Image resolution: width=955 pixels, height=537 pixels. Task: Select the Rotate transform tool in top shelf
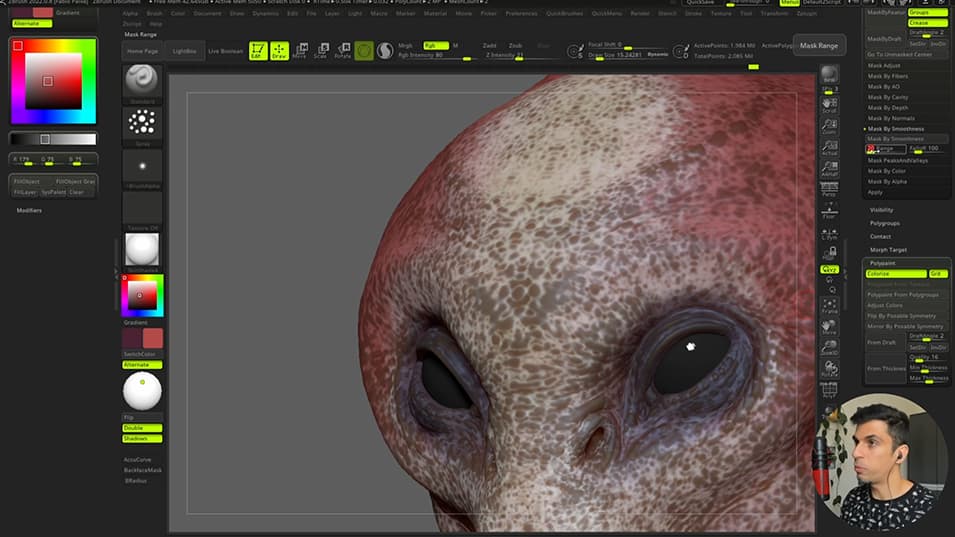coord(343,51)
